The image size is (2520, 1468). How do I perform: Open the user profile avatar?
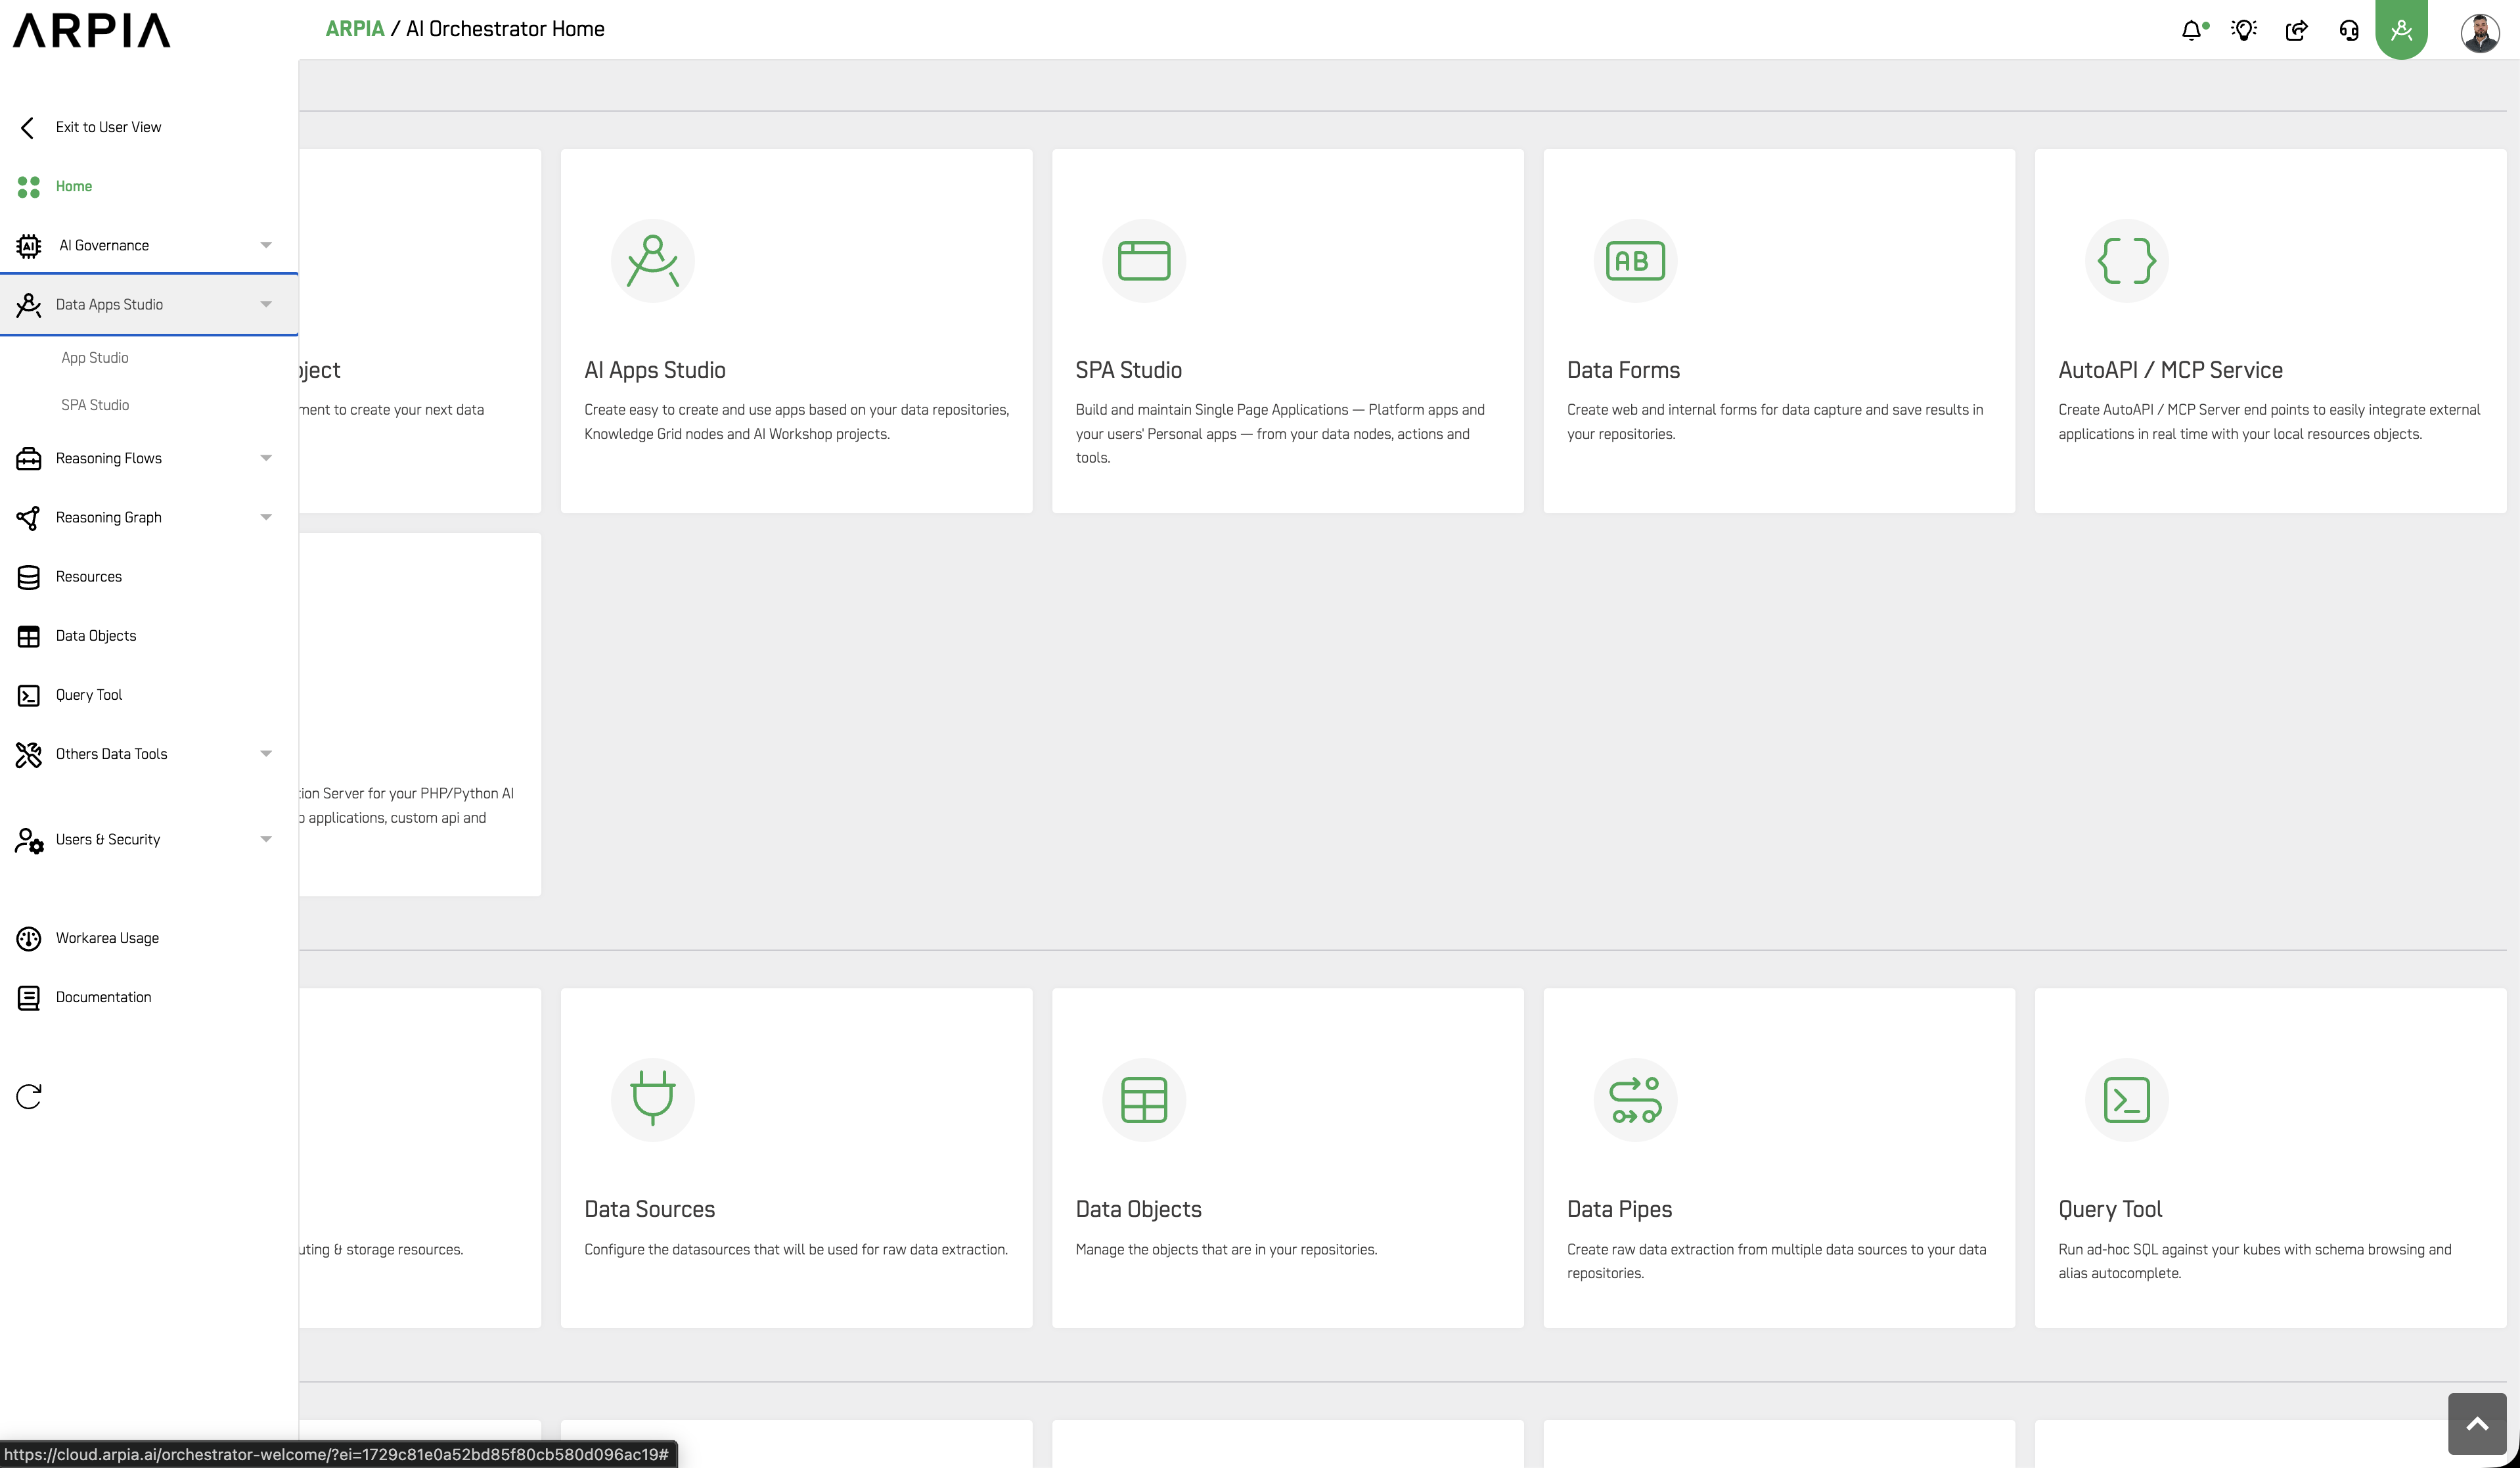2480,32
